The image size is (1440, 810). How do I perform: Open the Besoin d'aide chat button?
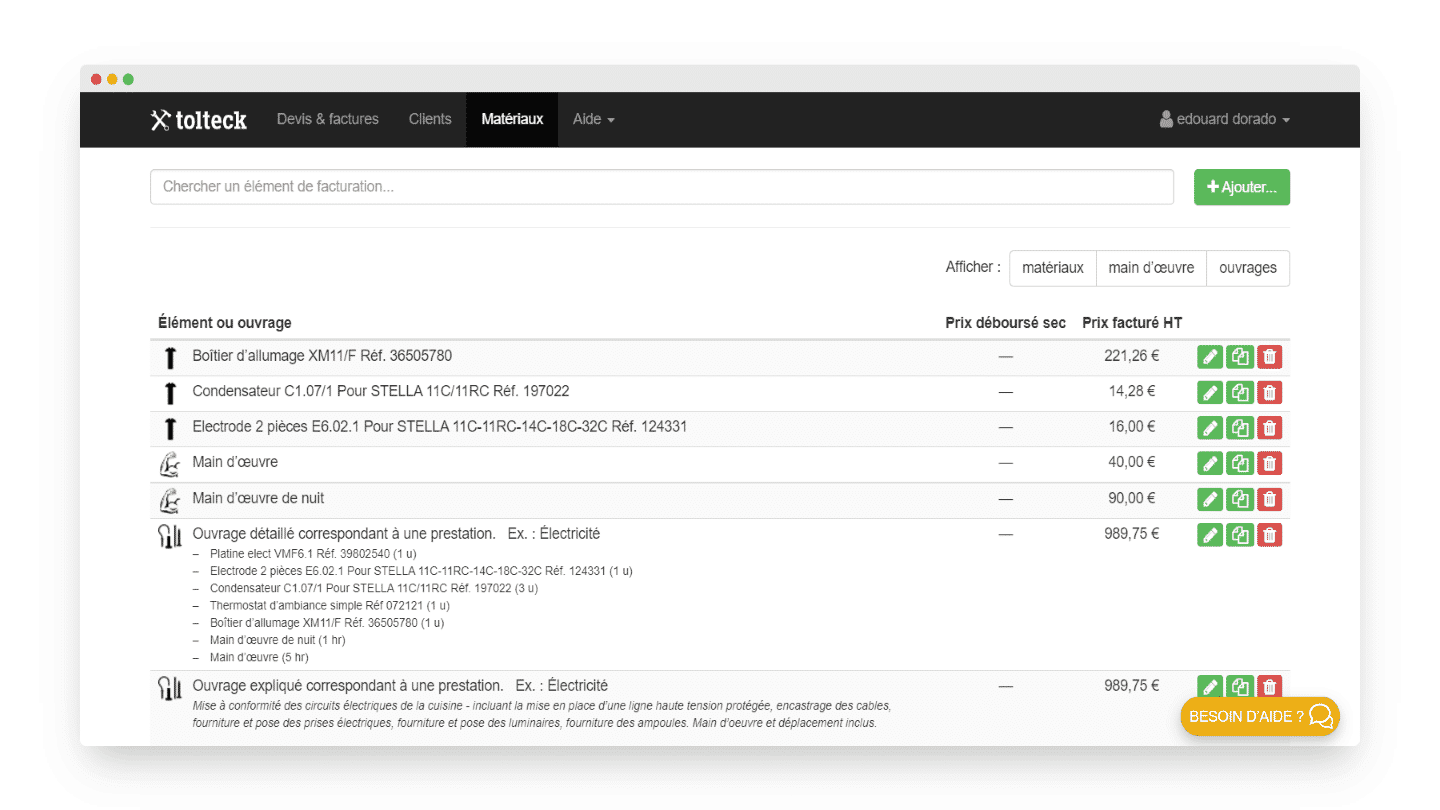[1260, 717]
